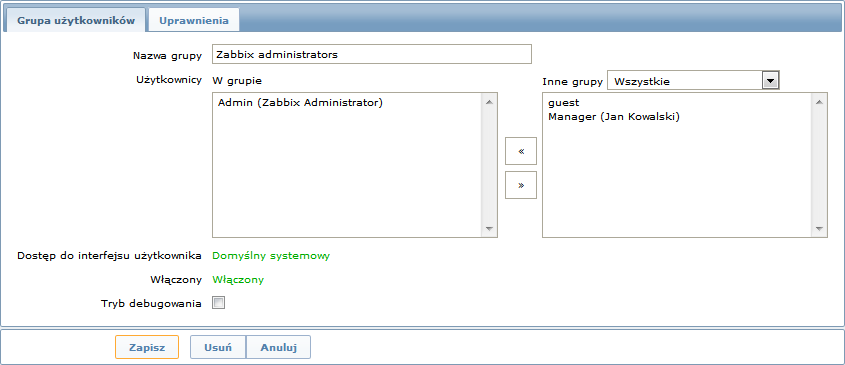Toggle the green Włączony status link
The width and height of the screenshot is (845, 365).
point(238,279)
